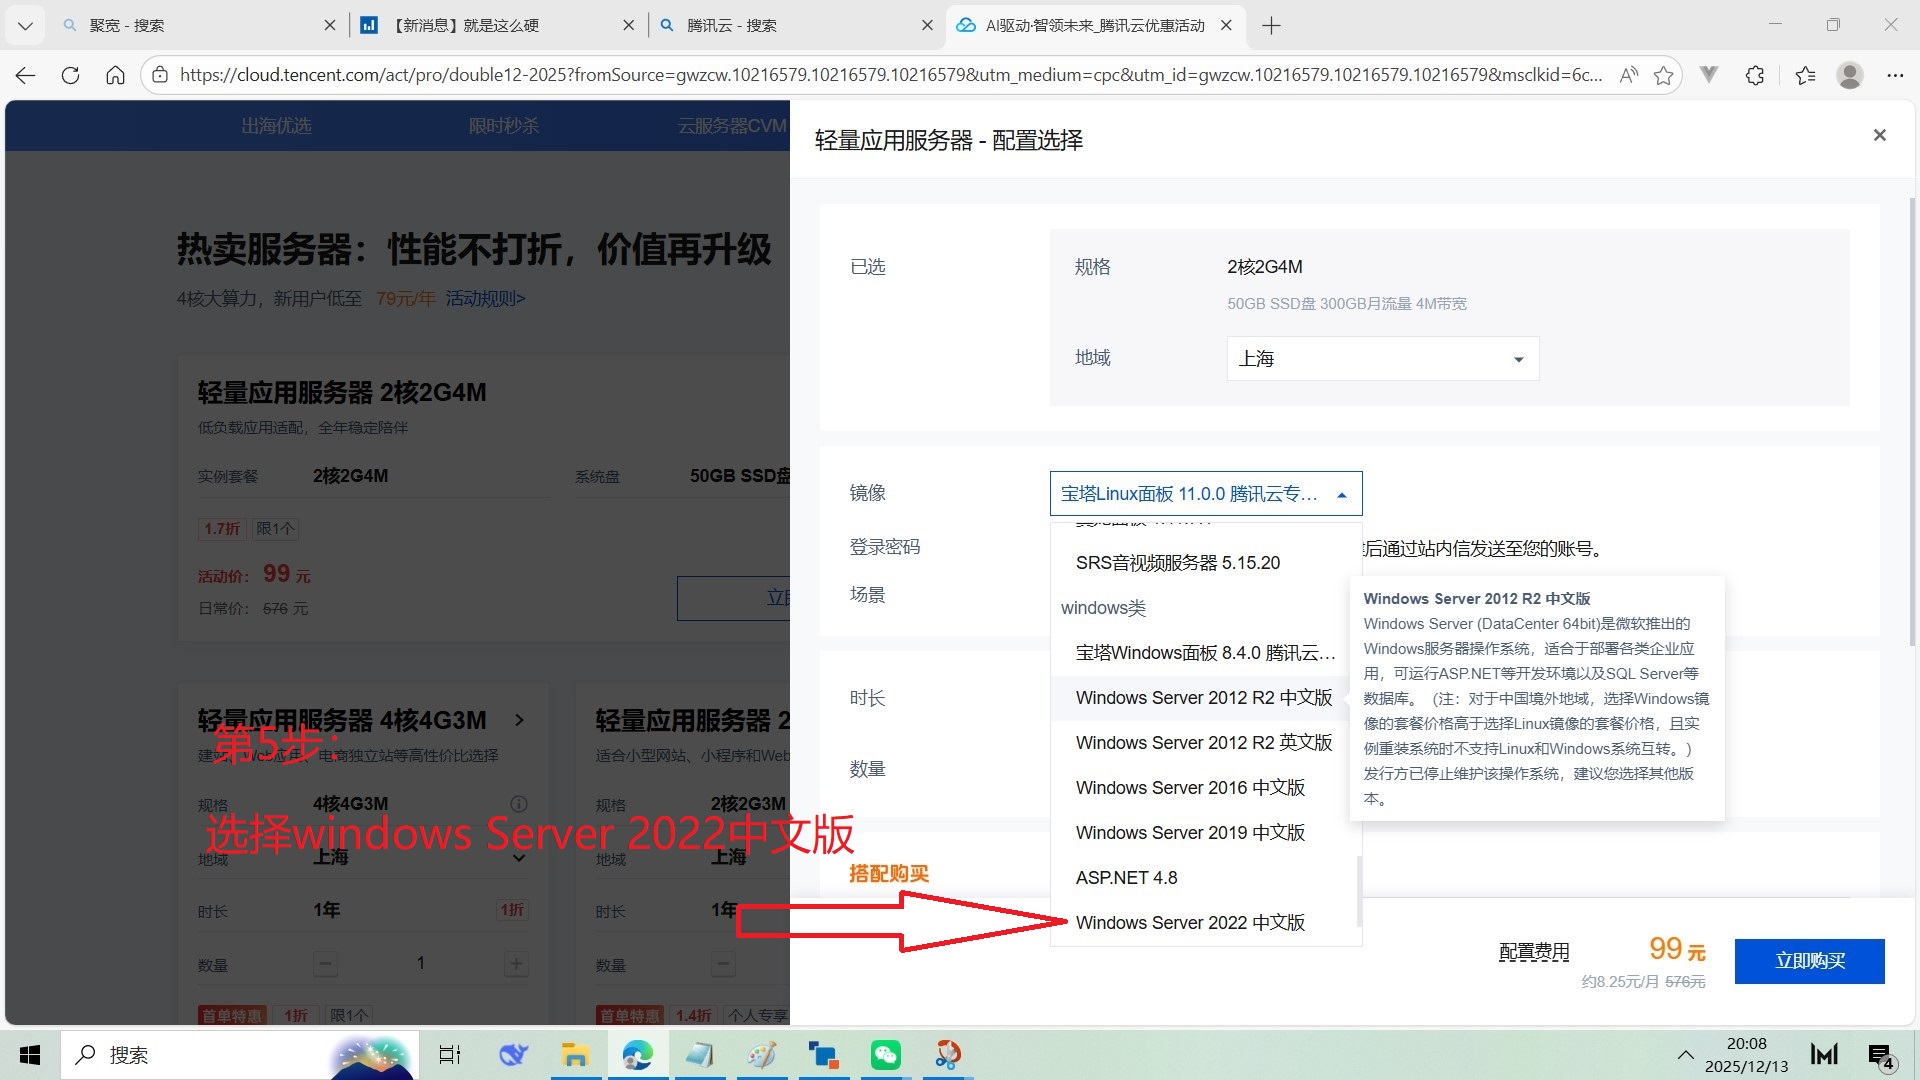Image resolution: width=1920 pixels, height=1080 pixels.
Task: Open browser extensions puzzle icon
Action: point(1754,75)
